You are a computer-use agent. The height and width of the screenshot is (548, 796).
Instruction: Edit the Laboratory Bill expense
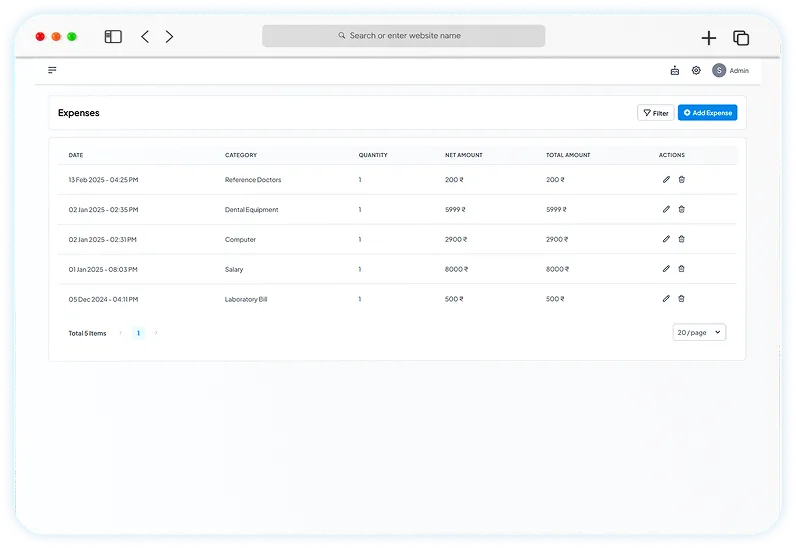pyautogui.click(x=666, y=299)
